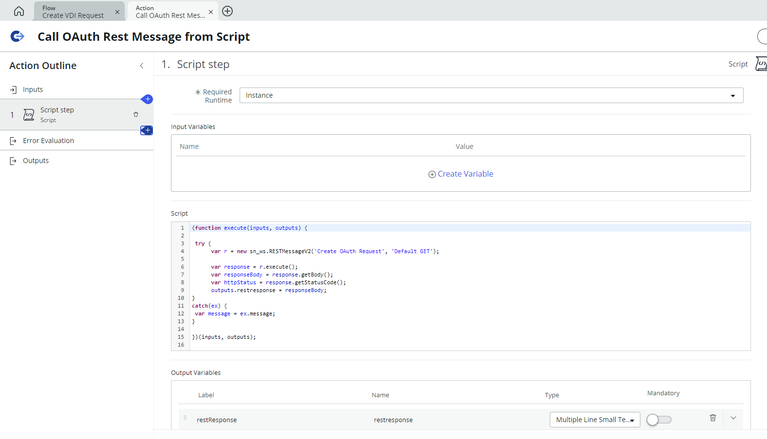Viewport: 767px width, 439px height.
Task: Click the blue back arrow action icon
Action: tap(17, 36)
